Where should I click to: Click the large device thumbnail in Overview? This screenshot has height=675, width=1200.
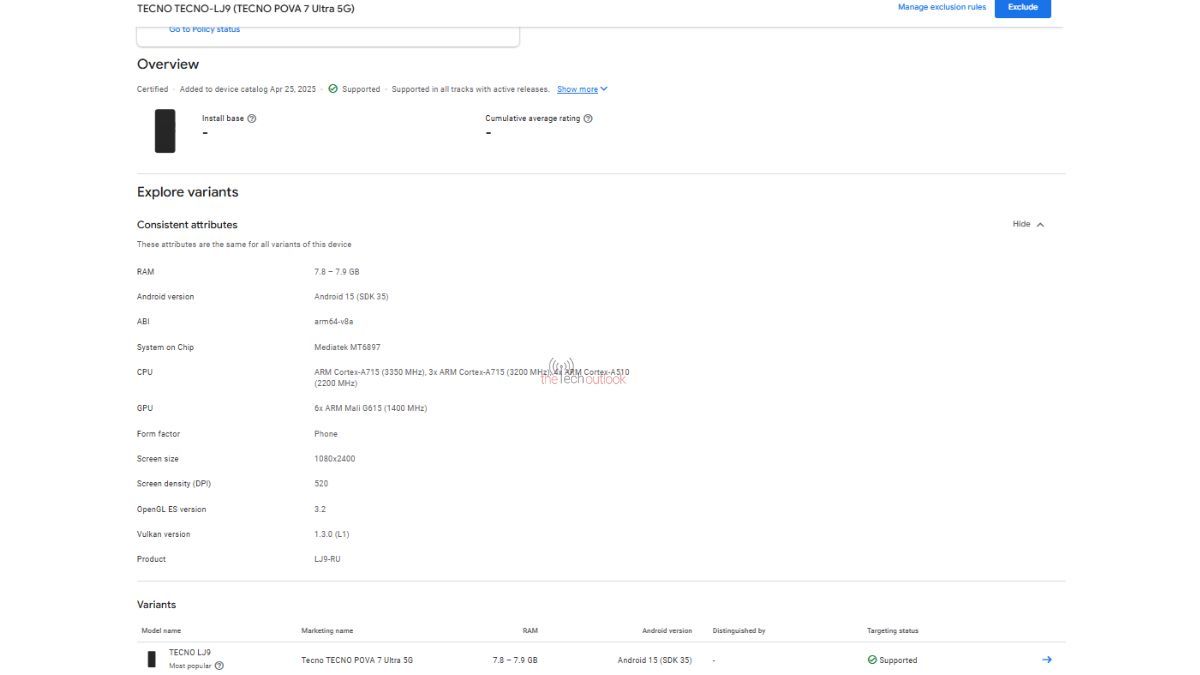(x=165, y=131)
